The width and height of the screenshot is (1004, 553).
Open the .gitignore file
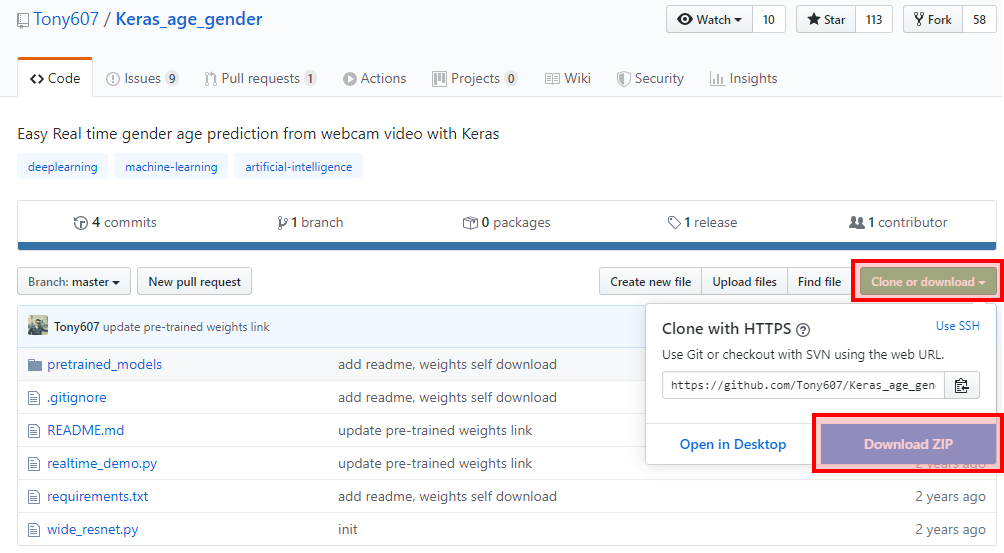coord(77,397)
